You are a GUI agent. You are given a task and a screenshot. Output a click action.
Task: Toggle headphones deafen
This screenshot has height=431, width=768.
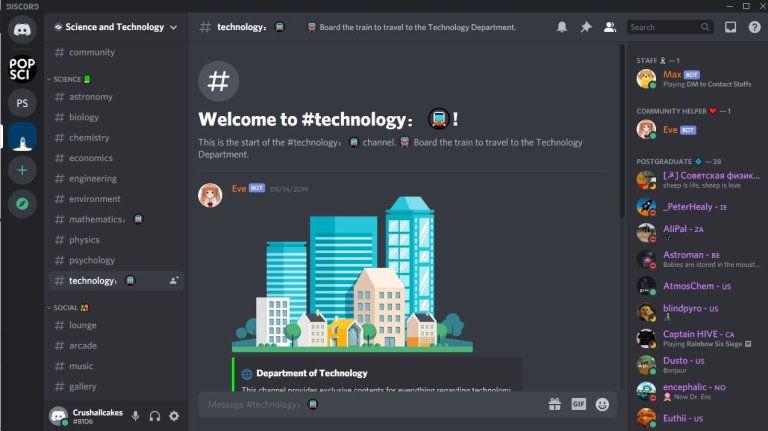(x=155, y=416)
